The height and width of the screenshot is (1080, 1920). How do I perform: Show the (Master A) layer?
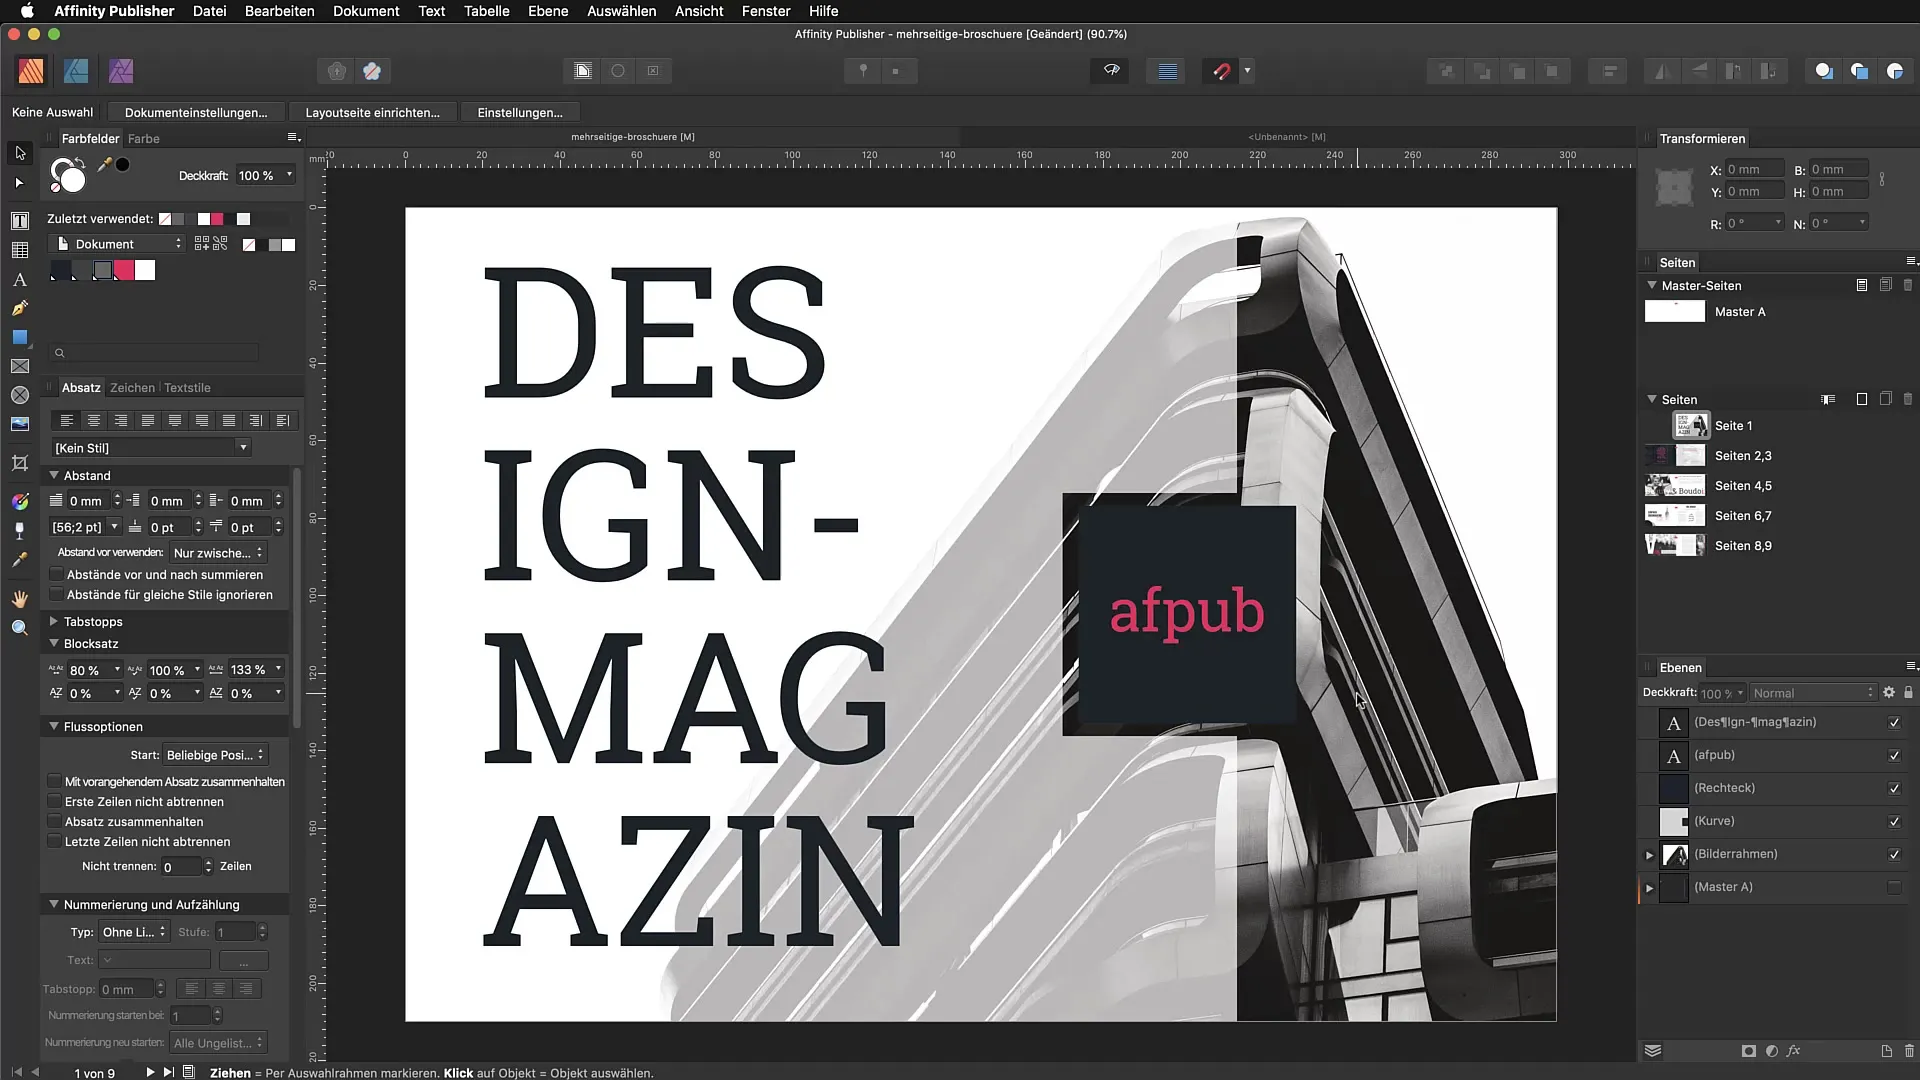[1894, 887]
